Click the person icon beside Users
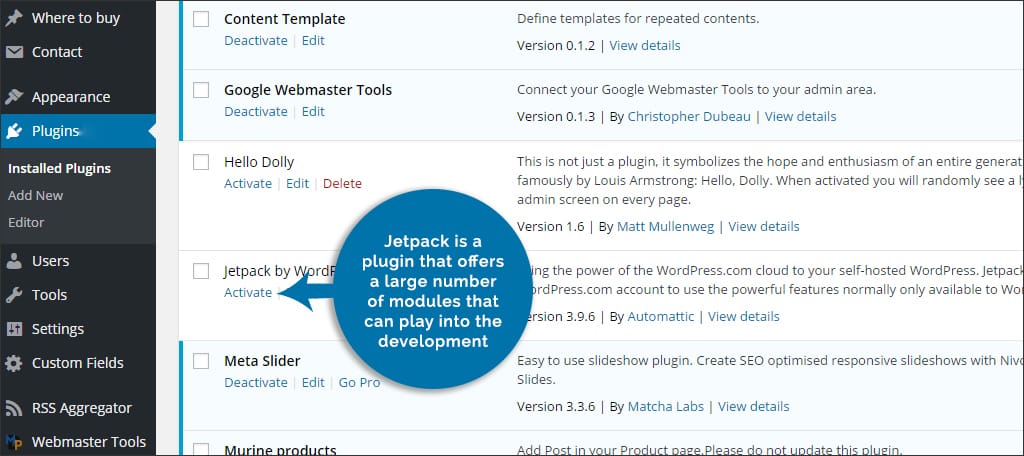 pos(14,261)
